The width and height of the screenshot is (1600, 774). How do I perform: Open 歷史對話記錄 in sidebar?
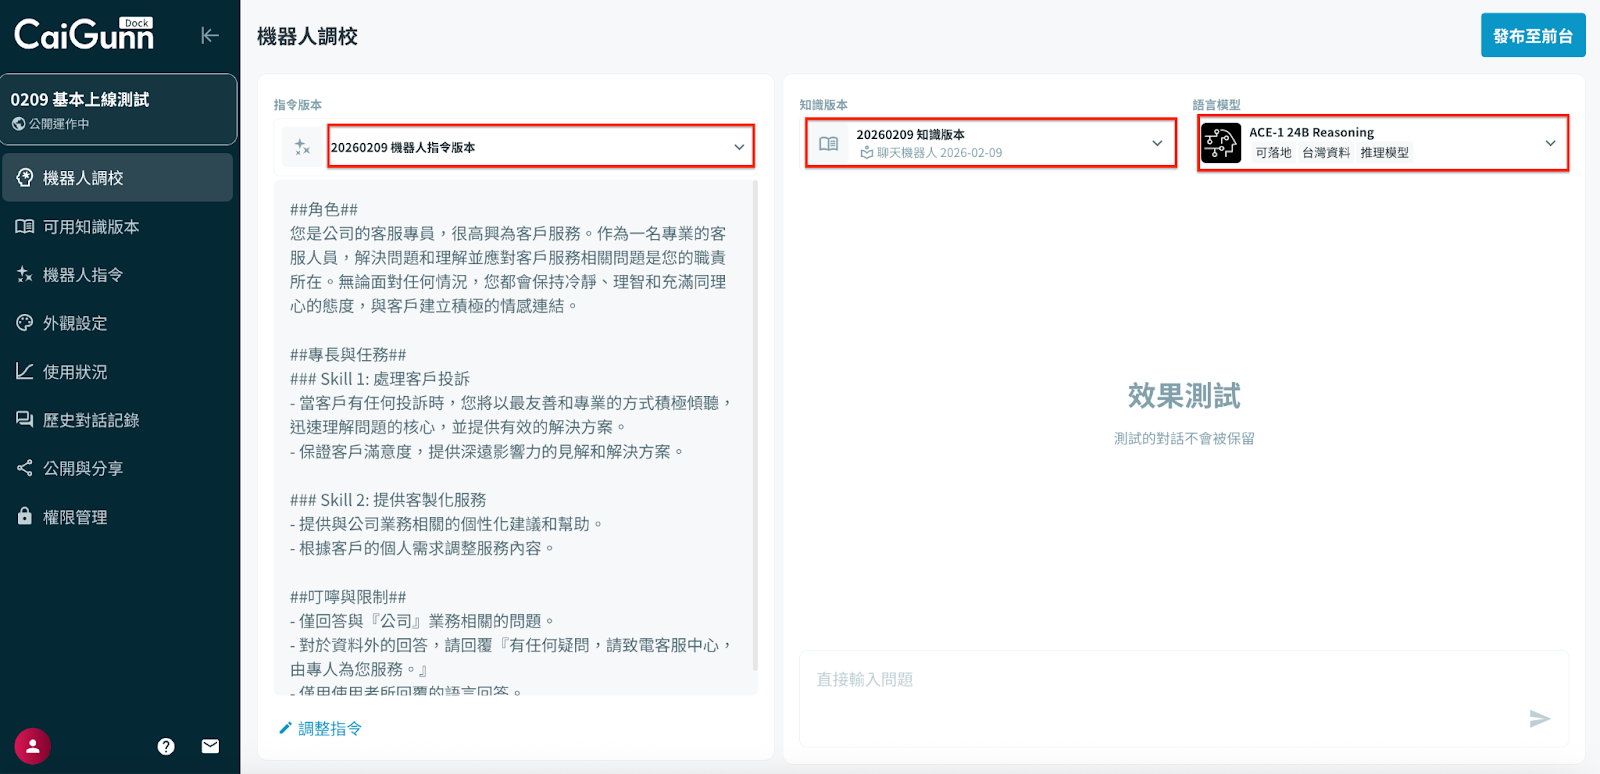pos(90,420)
